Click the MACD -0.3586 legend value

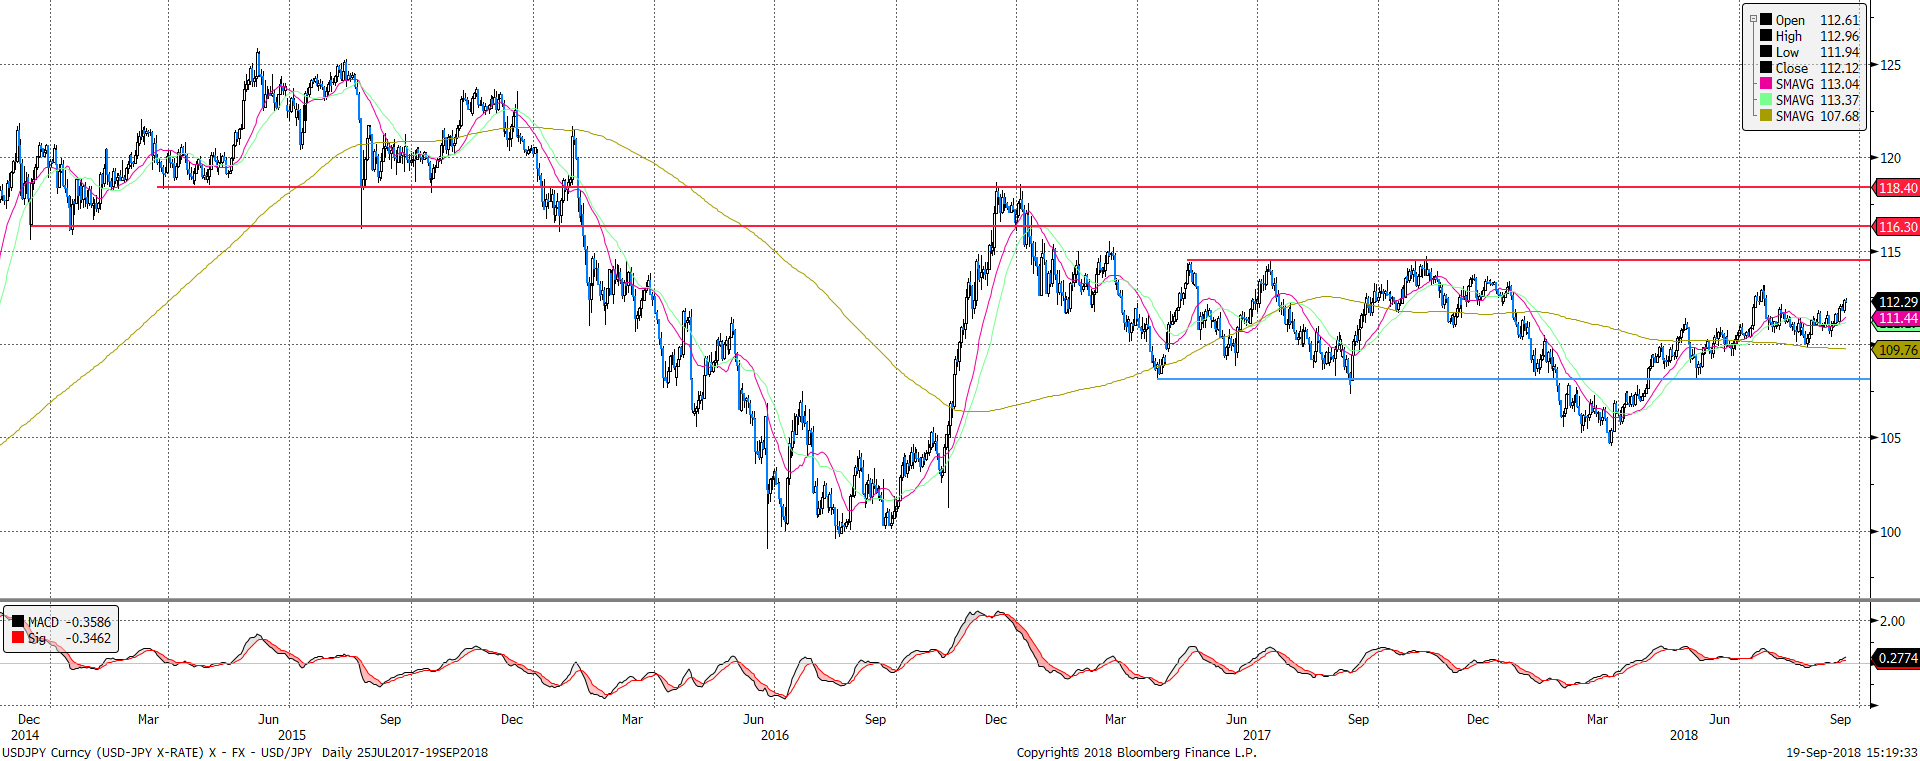[x=88, y=622]
